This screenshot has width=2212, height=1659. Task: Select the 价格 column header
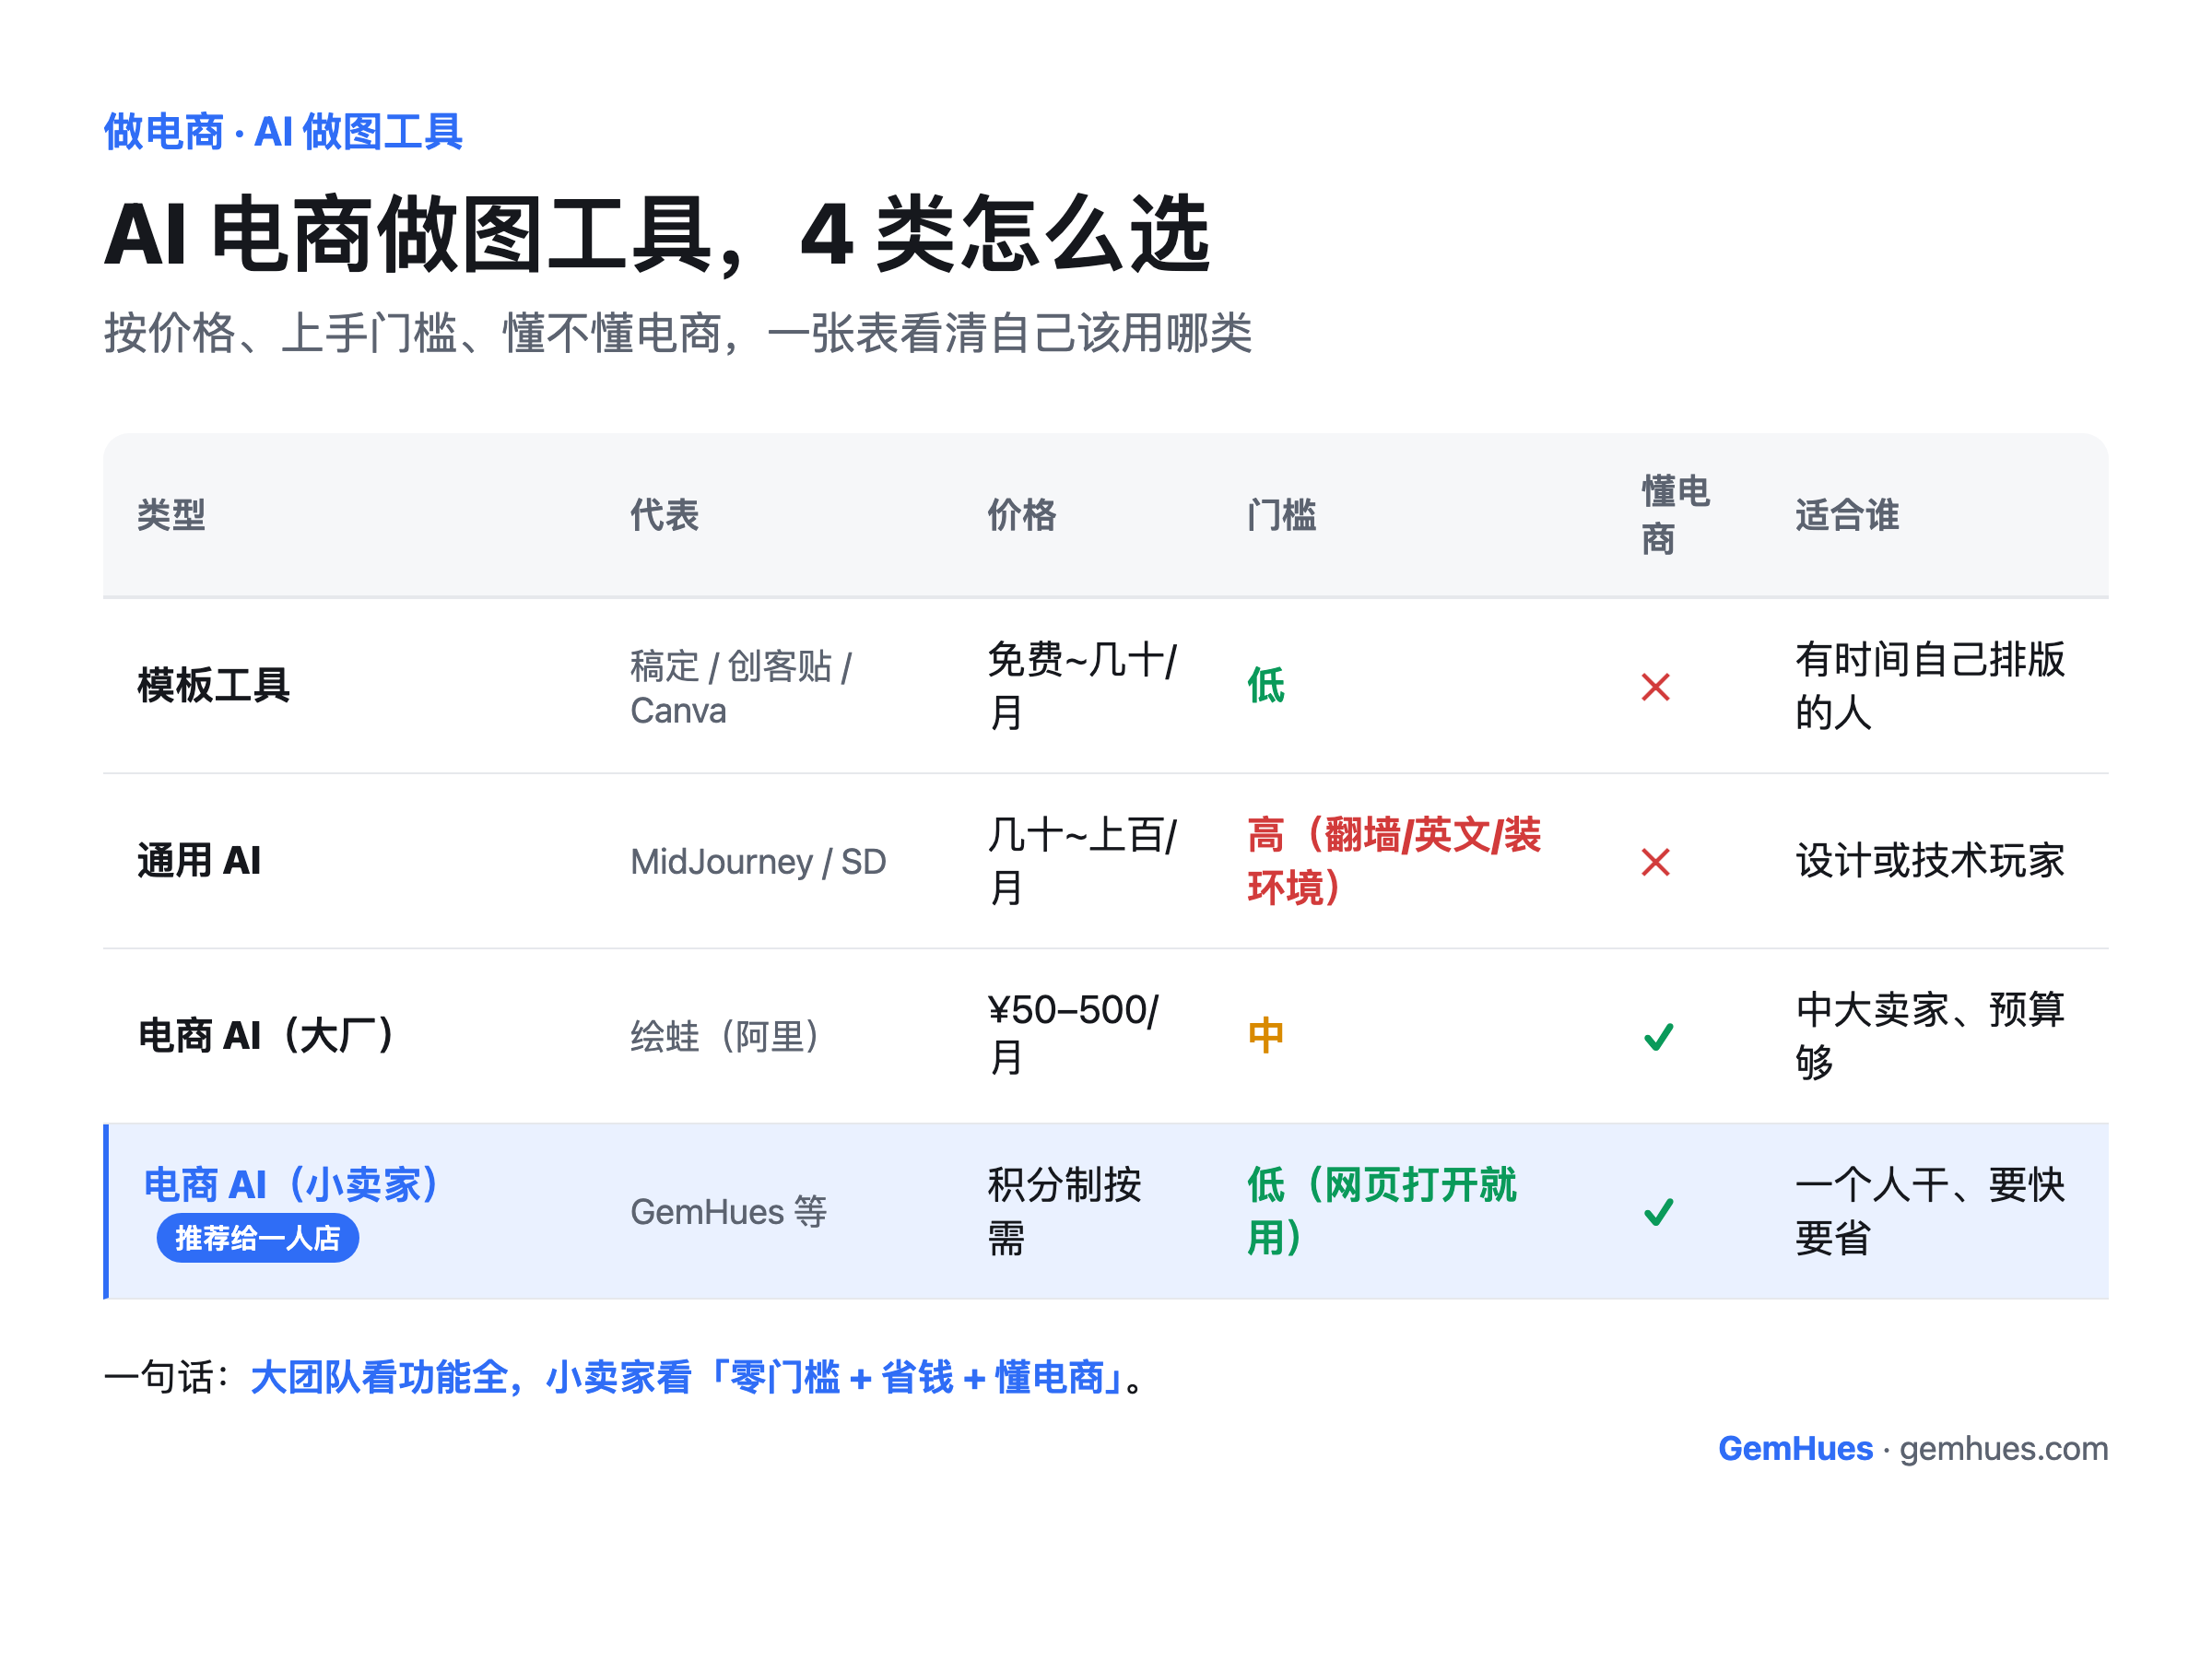1022,515
